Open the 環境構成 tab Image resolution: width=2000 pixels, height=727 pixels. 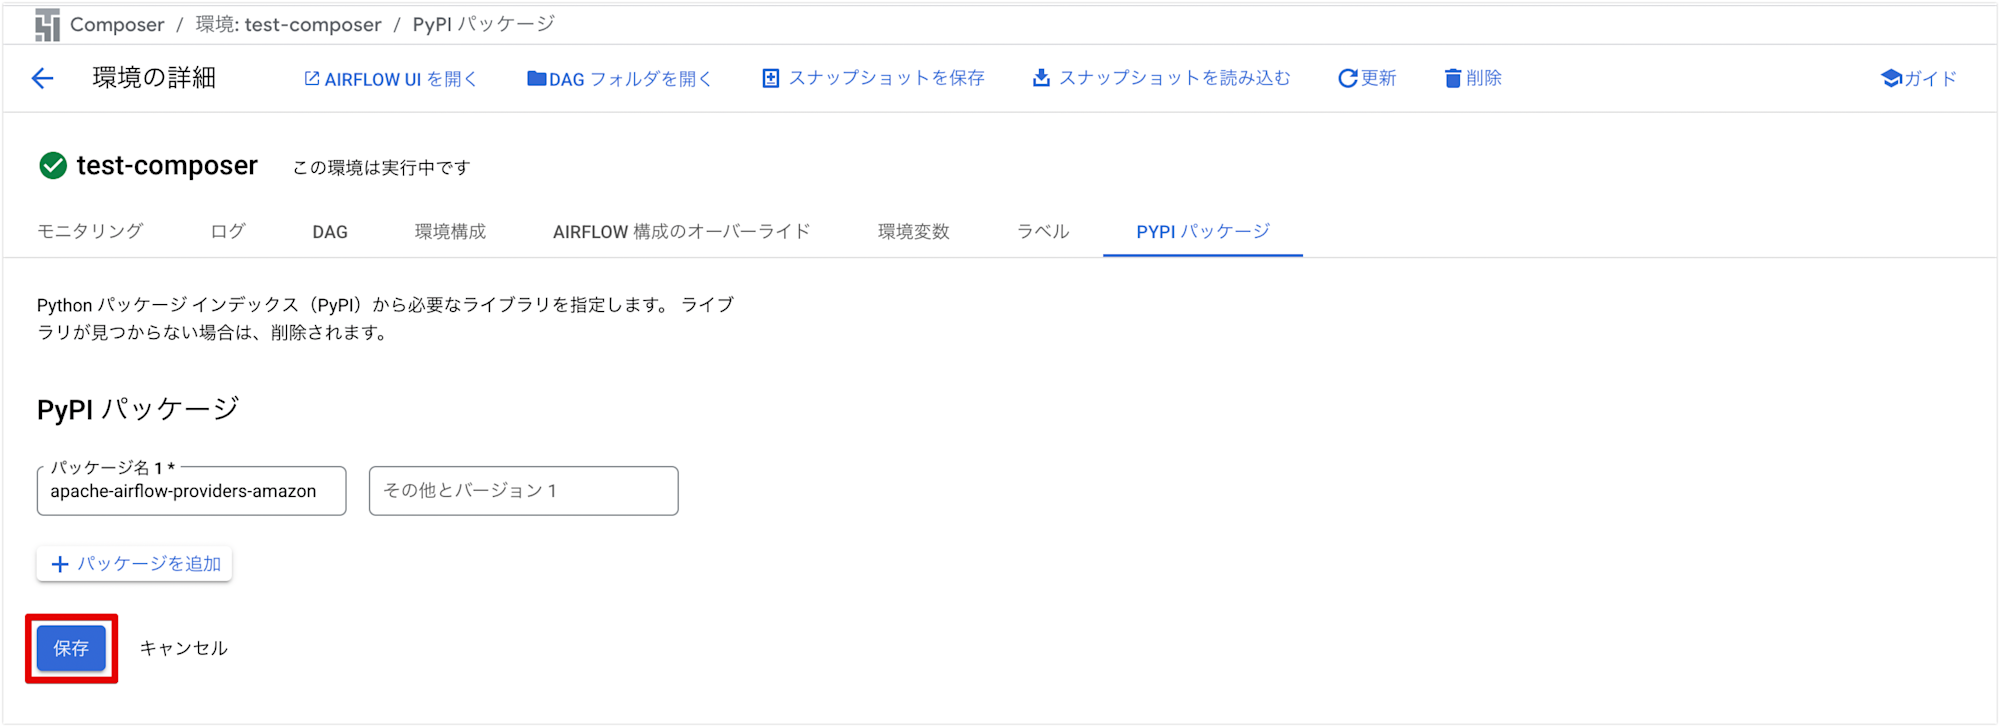coord(450,231)
